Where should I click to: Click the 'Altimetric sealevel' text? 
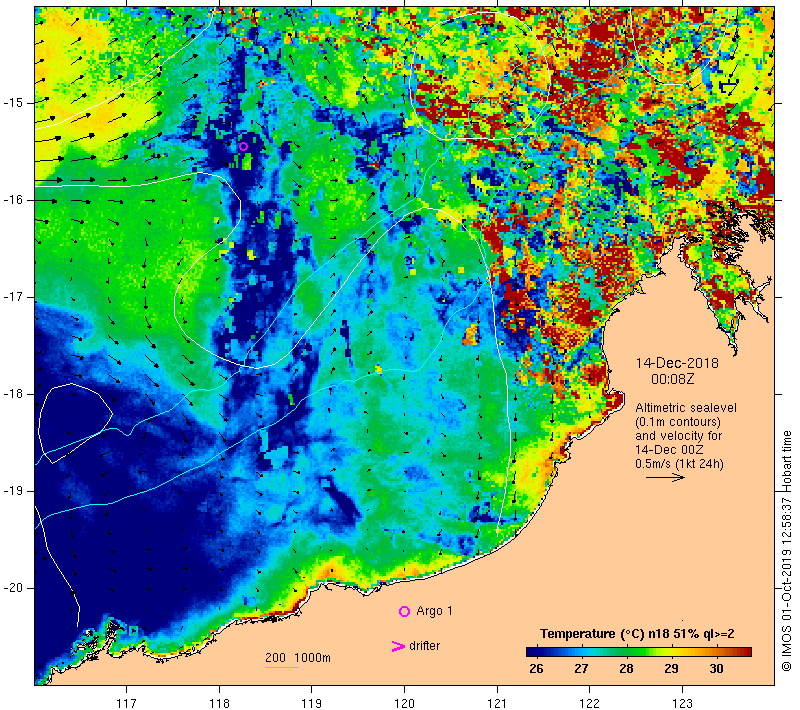click(686, 408)
